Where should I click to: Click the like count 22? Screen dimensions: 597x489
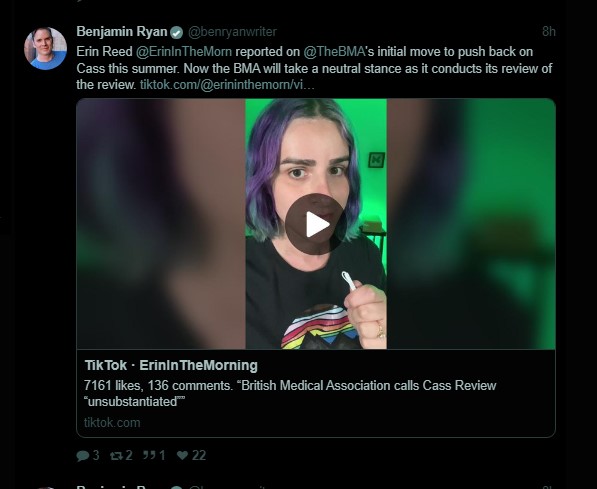tap(199, 455)
